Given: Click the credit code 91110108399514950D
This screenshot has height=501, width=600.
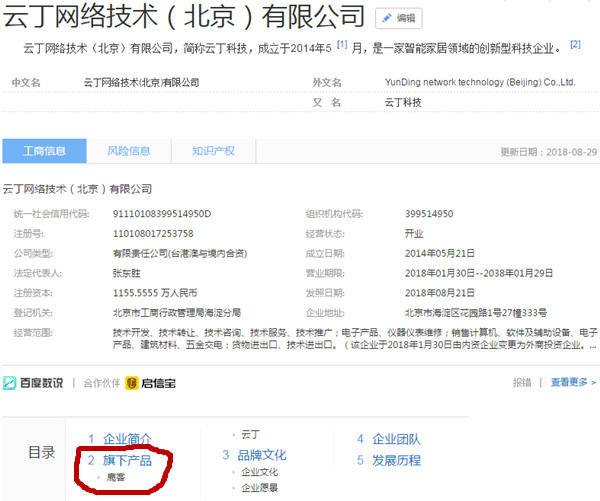Looking at the screenshot, I should (x=162, y=214).
